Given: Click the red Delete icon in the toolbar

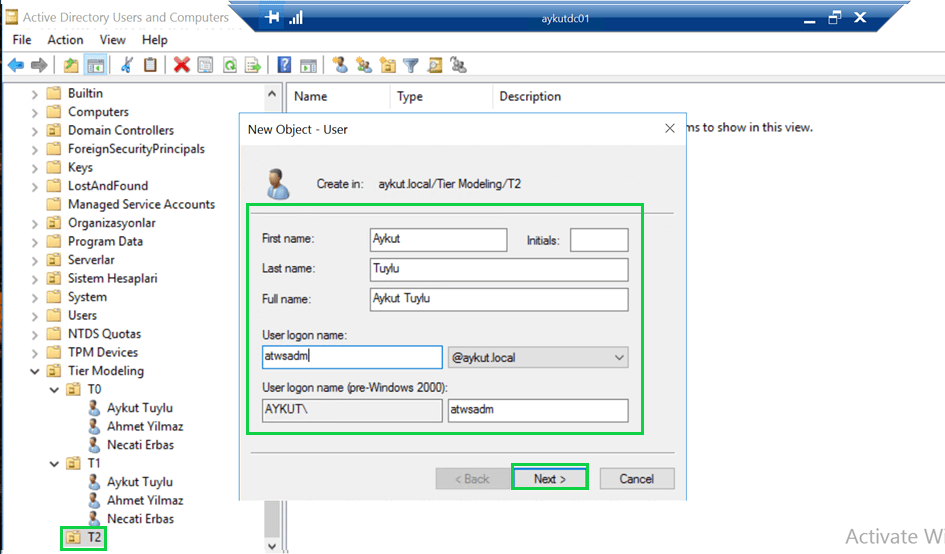Looking at the screenshot, I should (181, 65).
